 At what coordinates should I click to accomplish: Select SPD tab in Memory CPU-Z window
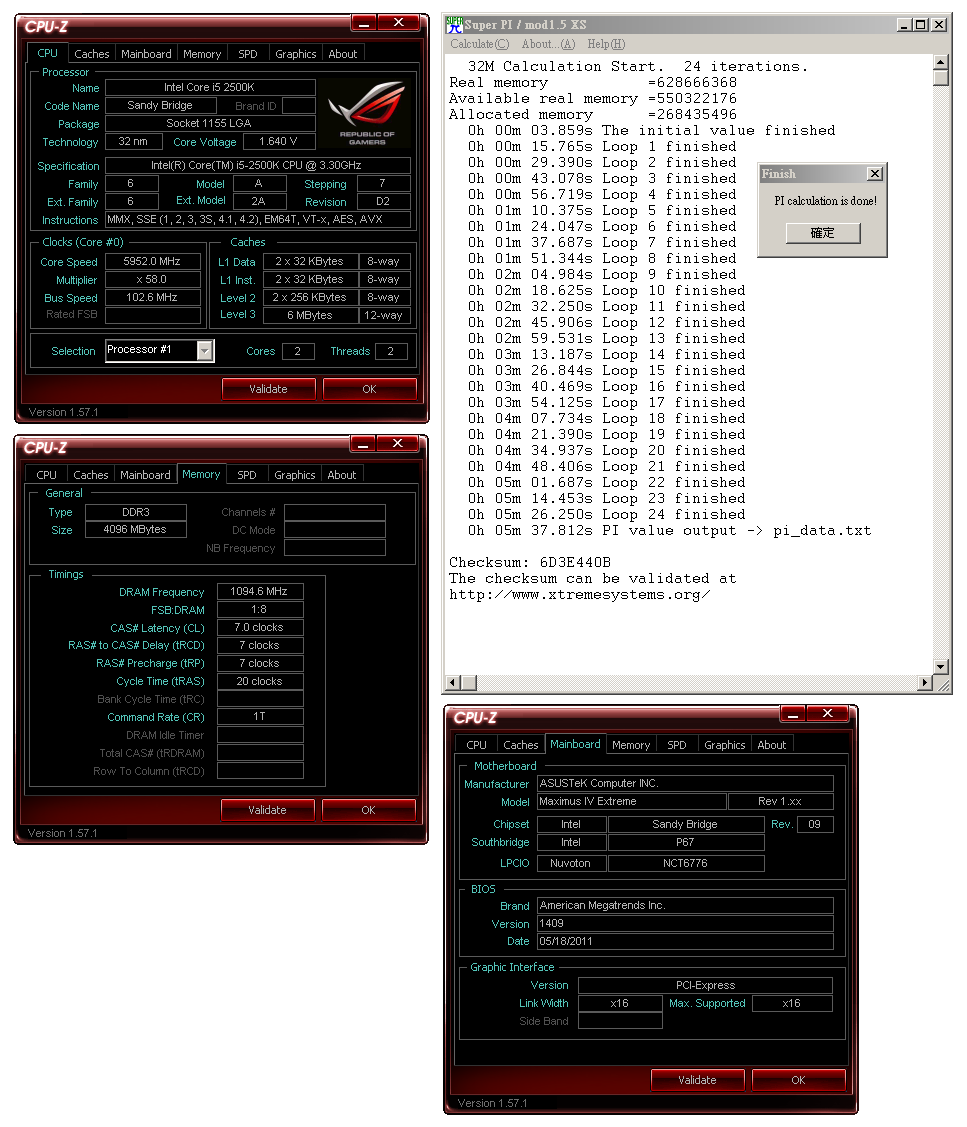(247, 475)
